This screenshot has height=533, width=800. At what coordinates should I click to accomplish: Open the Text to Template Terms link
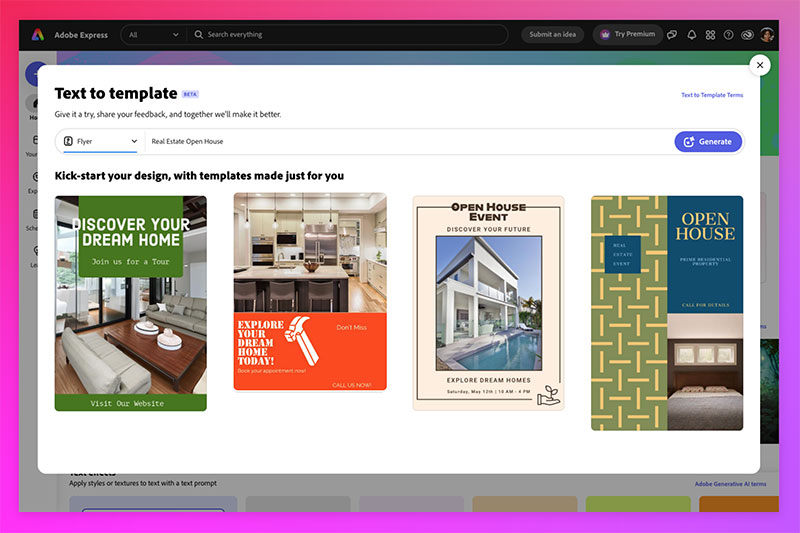[x=712, y=95]
